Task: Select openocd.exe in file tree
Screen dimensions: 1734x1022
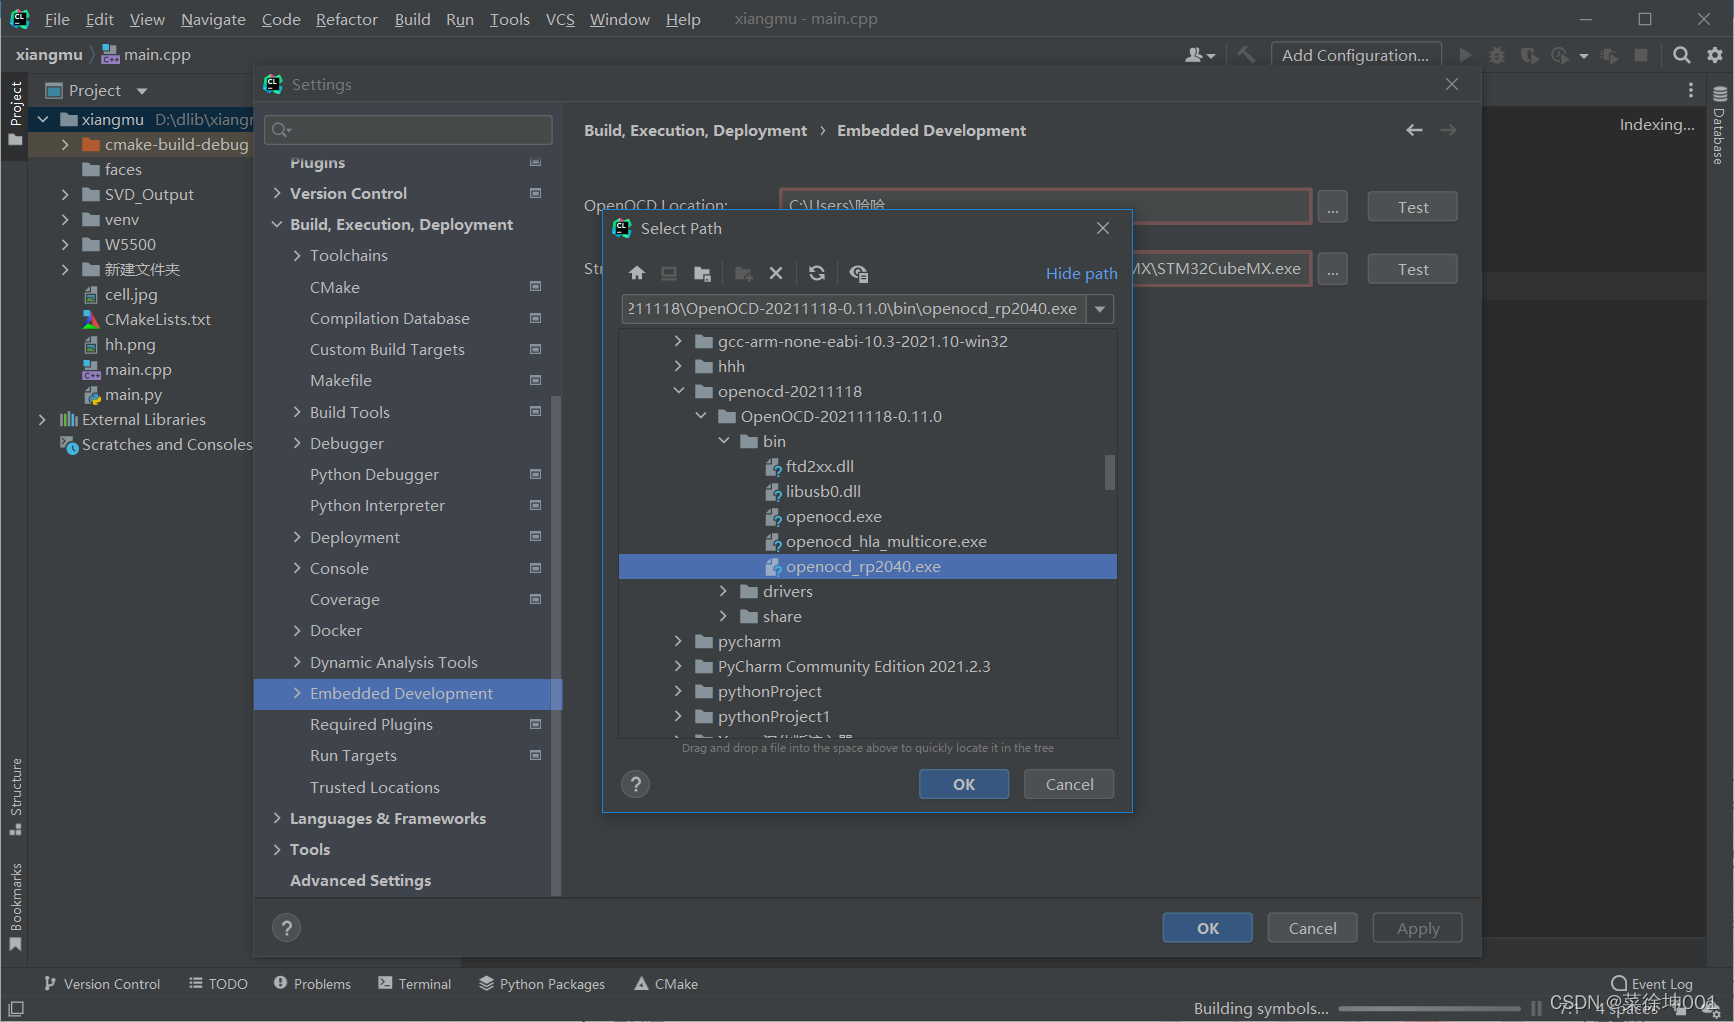Action: click(833, 516)
